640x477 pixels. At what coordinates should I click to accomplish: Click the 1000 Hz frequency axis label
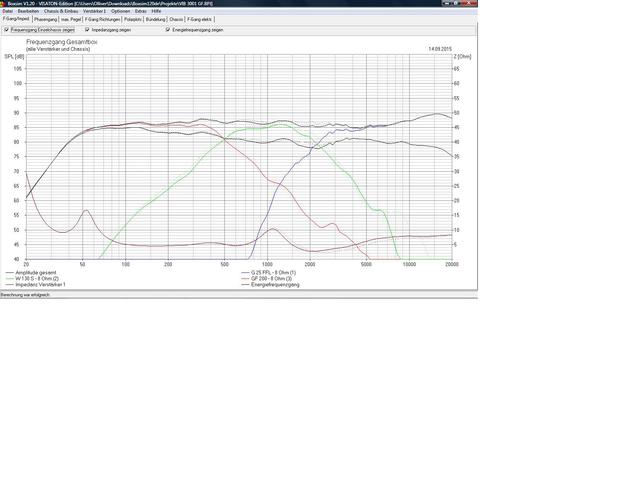pyautogui.click(x=267, y=264)
